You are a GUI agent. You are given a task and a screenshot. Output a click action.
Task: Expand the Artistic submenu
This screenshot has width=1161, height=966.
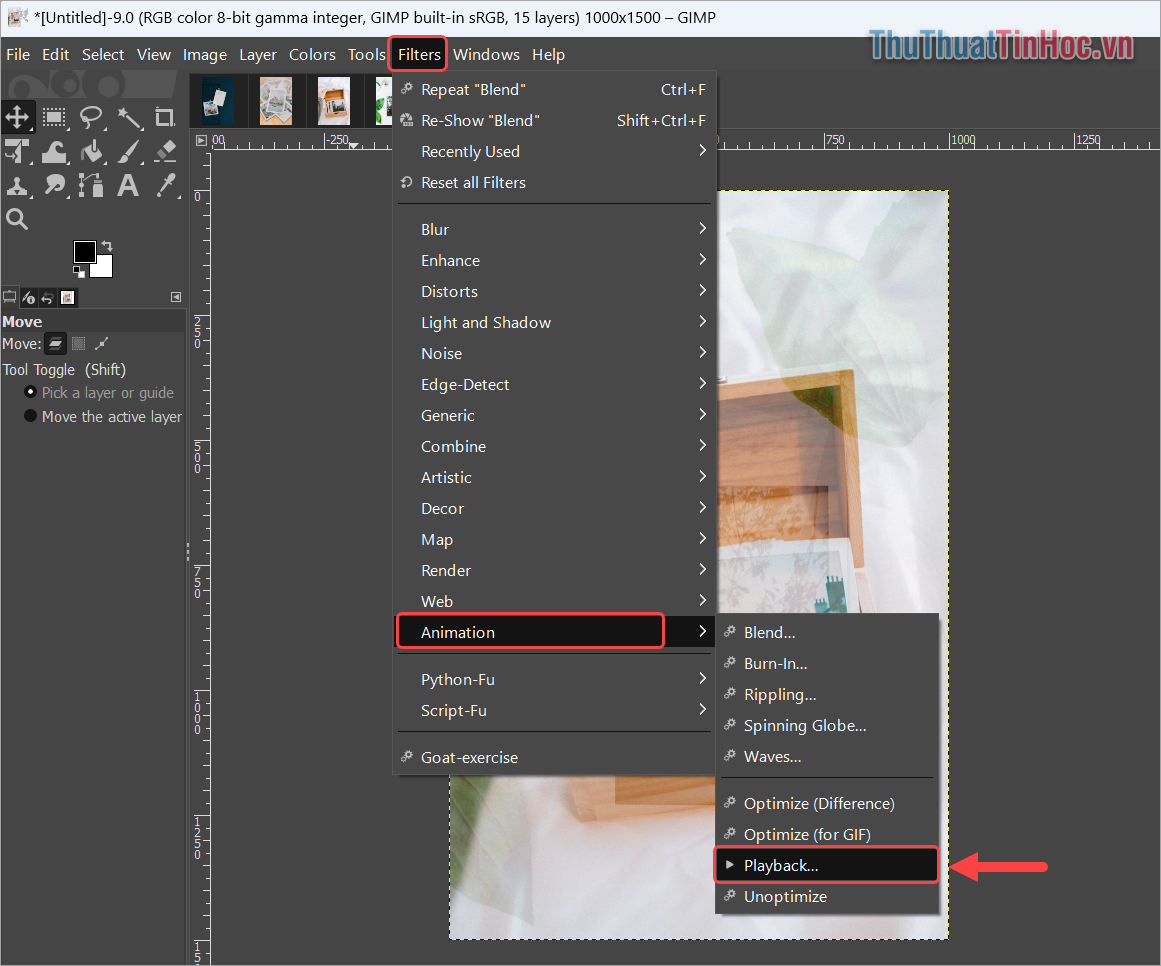554,477
